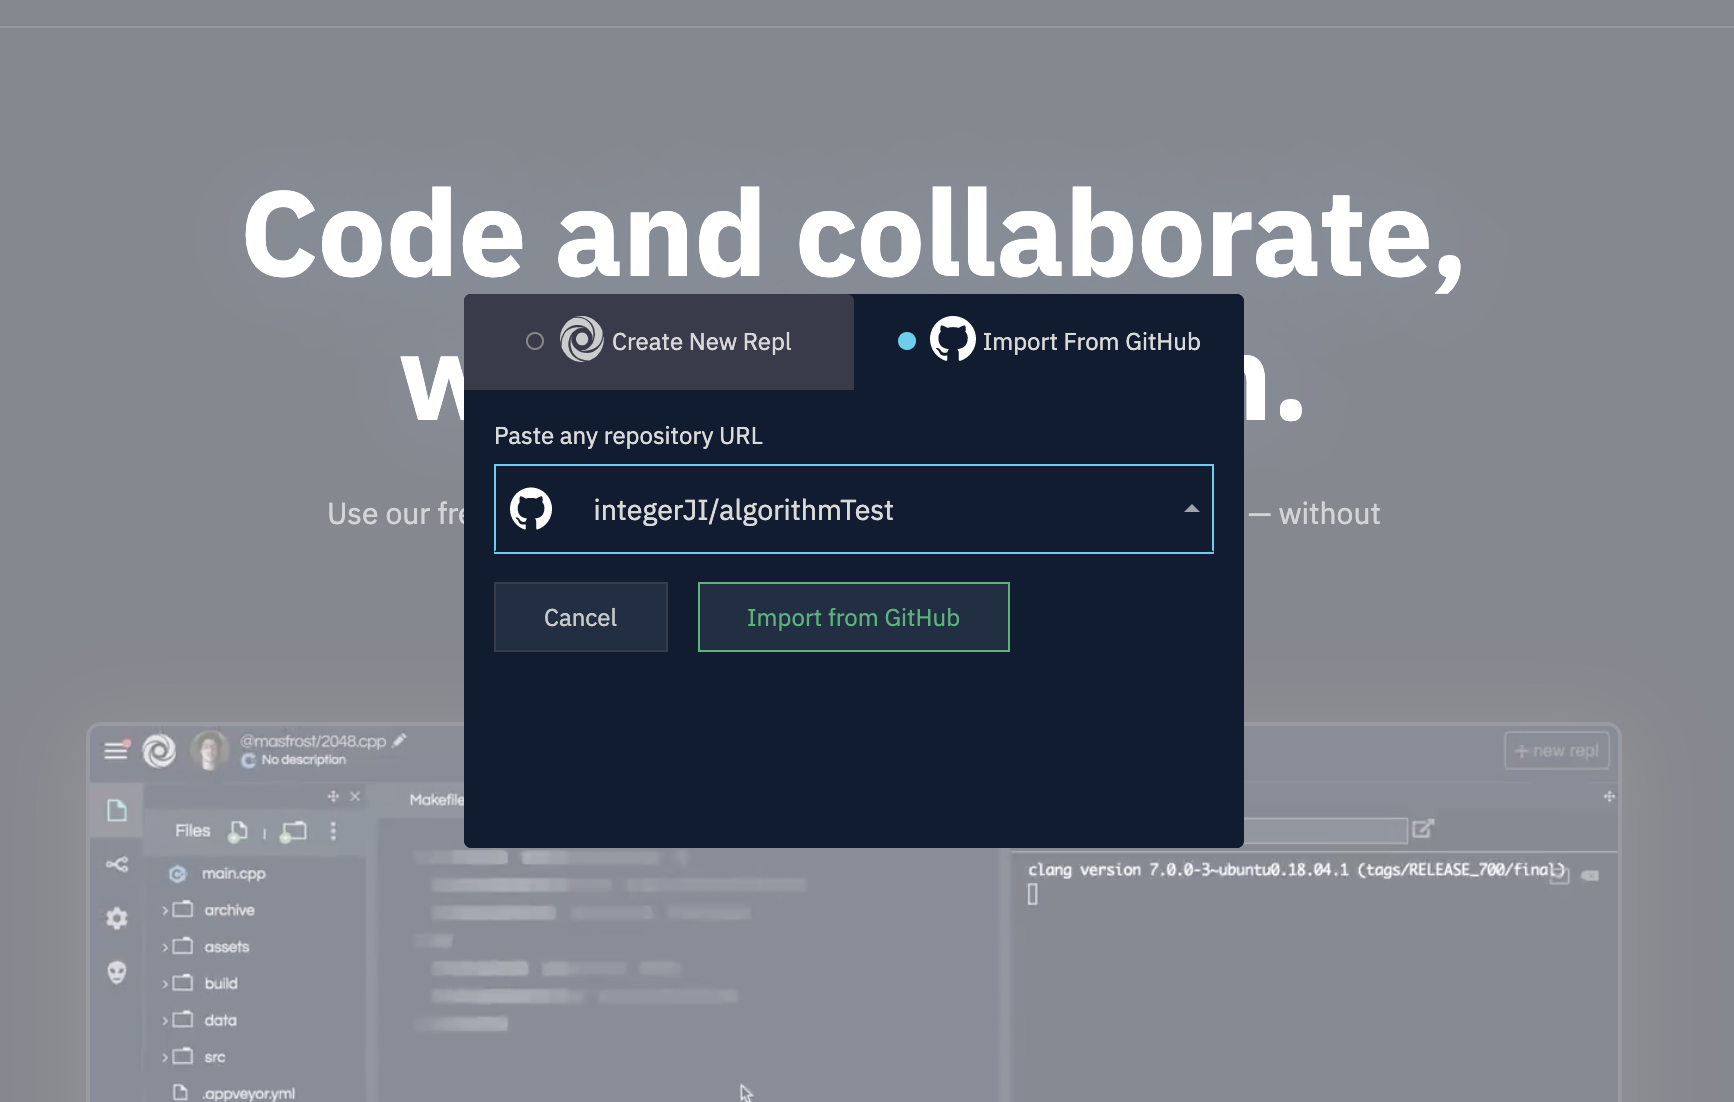Click the masfrost user avatar
The image size is (1734, 1102).
coord(209,750)
